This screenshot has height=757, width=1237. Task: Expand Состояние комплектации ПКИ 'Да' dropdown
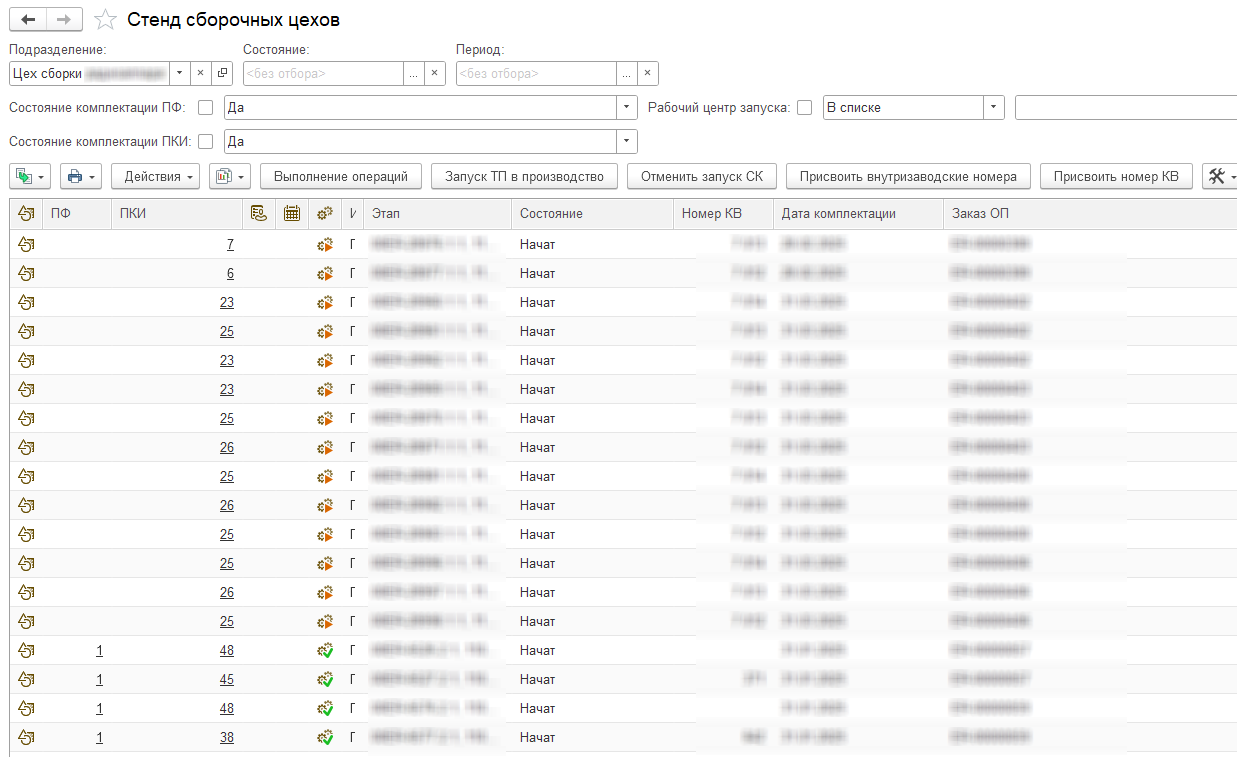point(627,142)
